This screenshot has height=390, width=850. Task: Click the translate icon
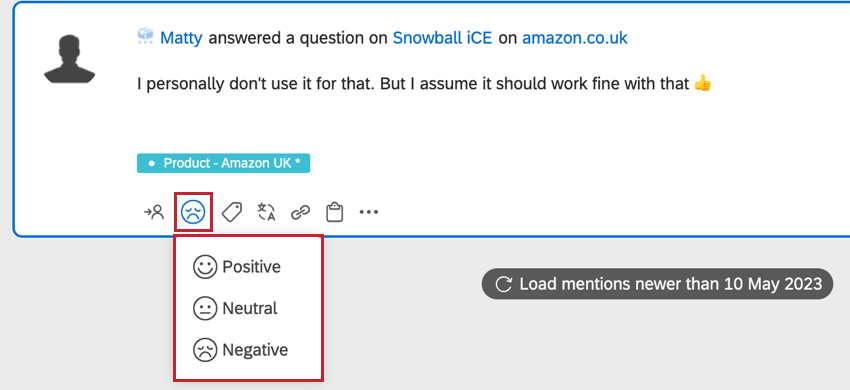267,212
